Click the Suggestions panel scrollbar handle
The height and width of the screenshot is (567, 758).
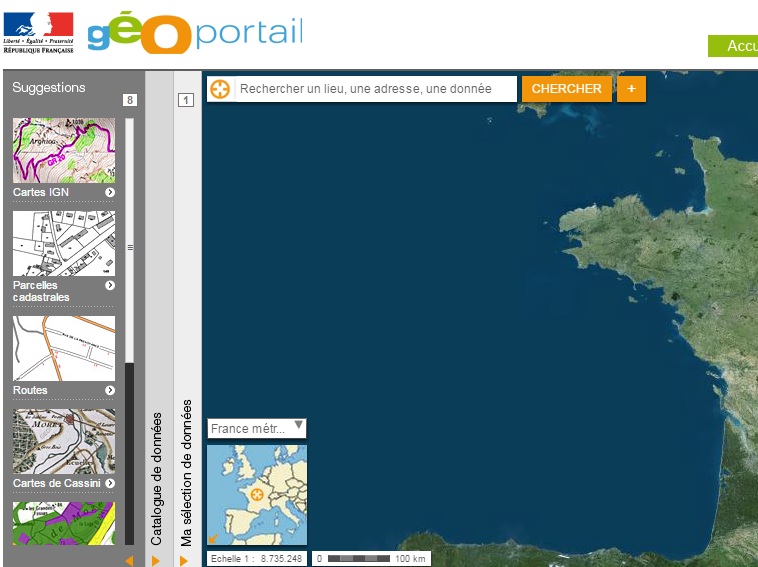(130, 240)
